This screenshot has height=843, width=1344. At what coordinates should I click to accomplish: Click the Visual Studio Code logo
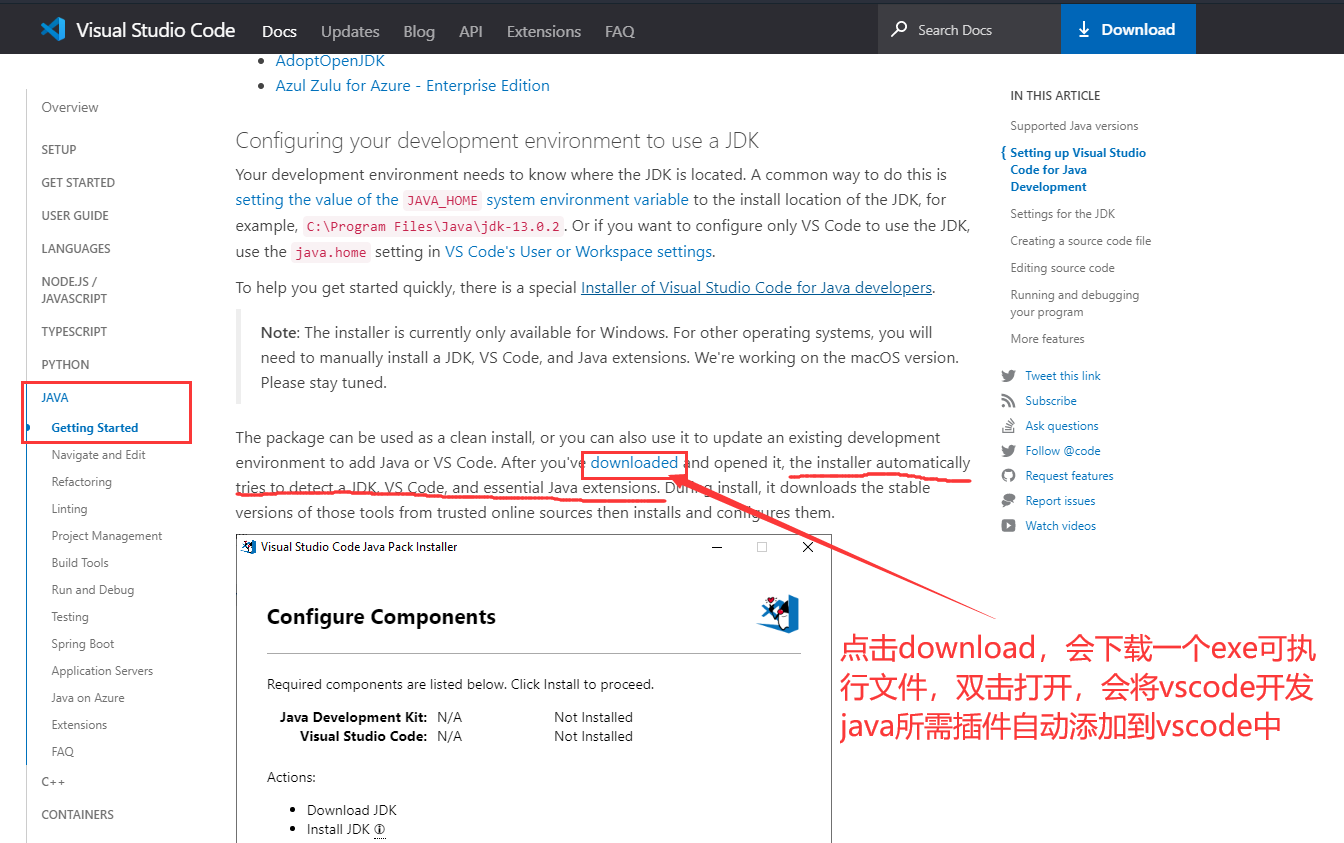[52, 29]
